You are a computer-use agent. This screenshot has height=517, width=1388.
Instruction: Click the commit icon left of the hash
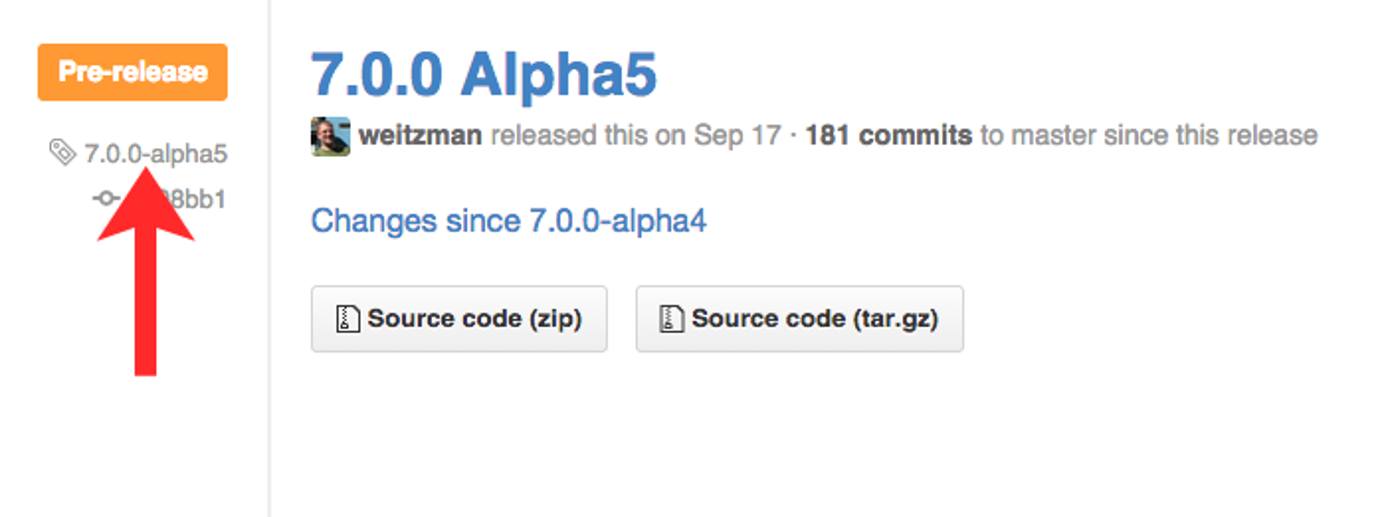[x=105, y=199]
